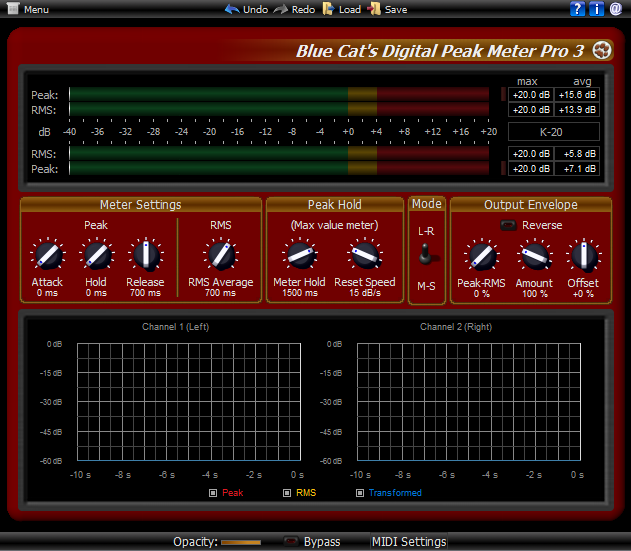This screenshot has height=551, width=631.
Task: Flip the L-R / M-S mode switch
Action: [x=426, y=255]
